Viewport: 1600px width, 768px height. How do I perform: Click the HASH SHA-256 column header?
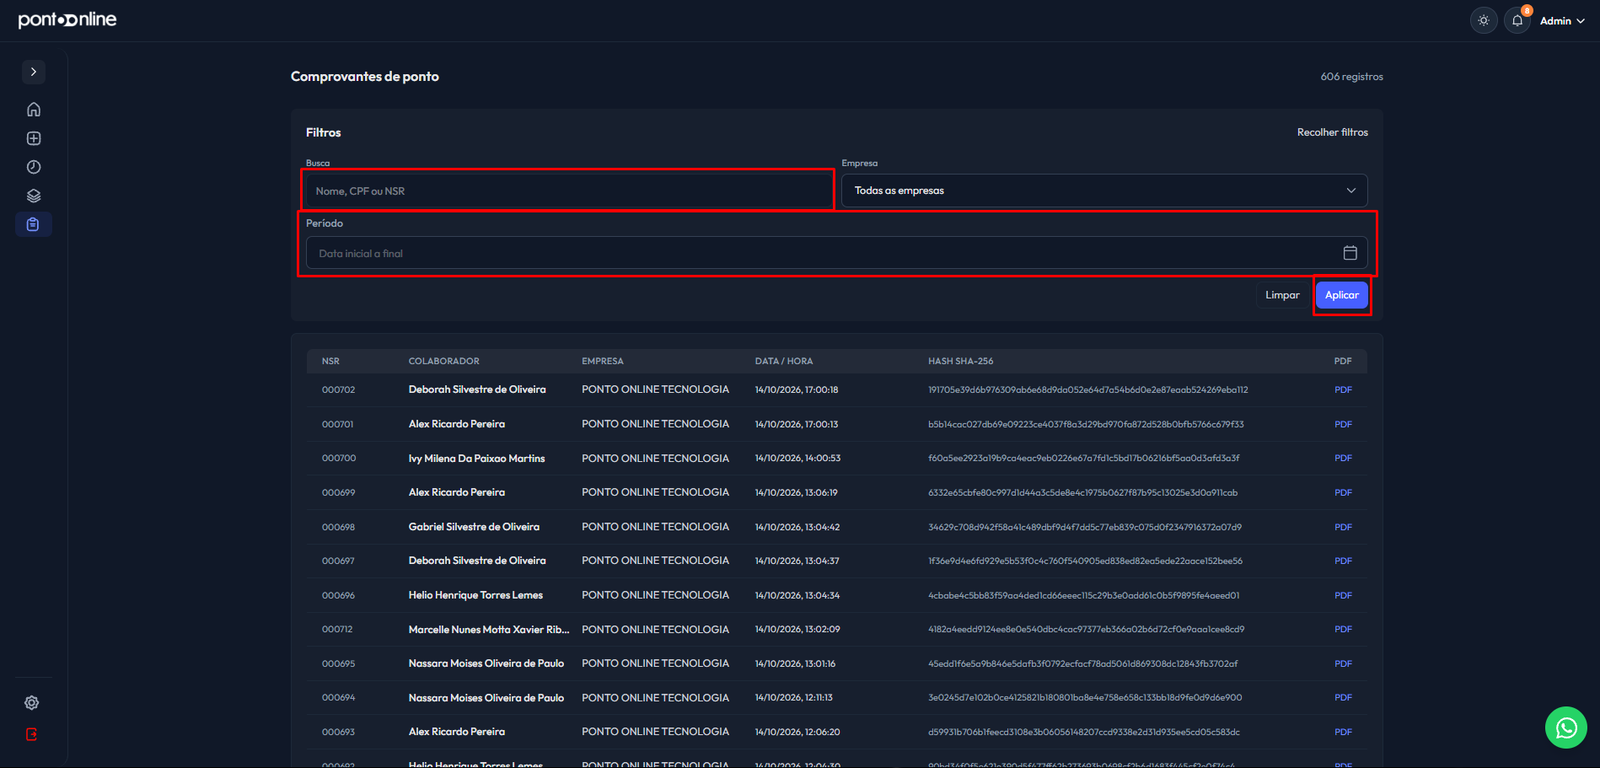click(x=960, y=361)
